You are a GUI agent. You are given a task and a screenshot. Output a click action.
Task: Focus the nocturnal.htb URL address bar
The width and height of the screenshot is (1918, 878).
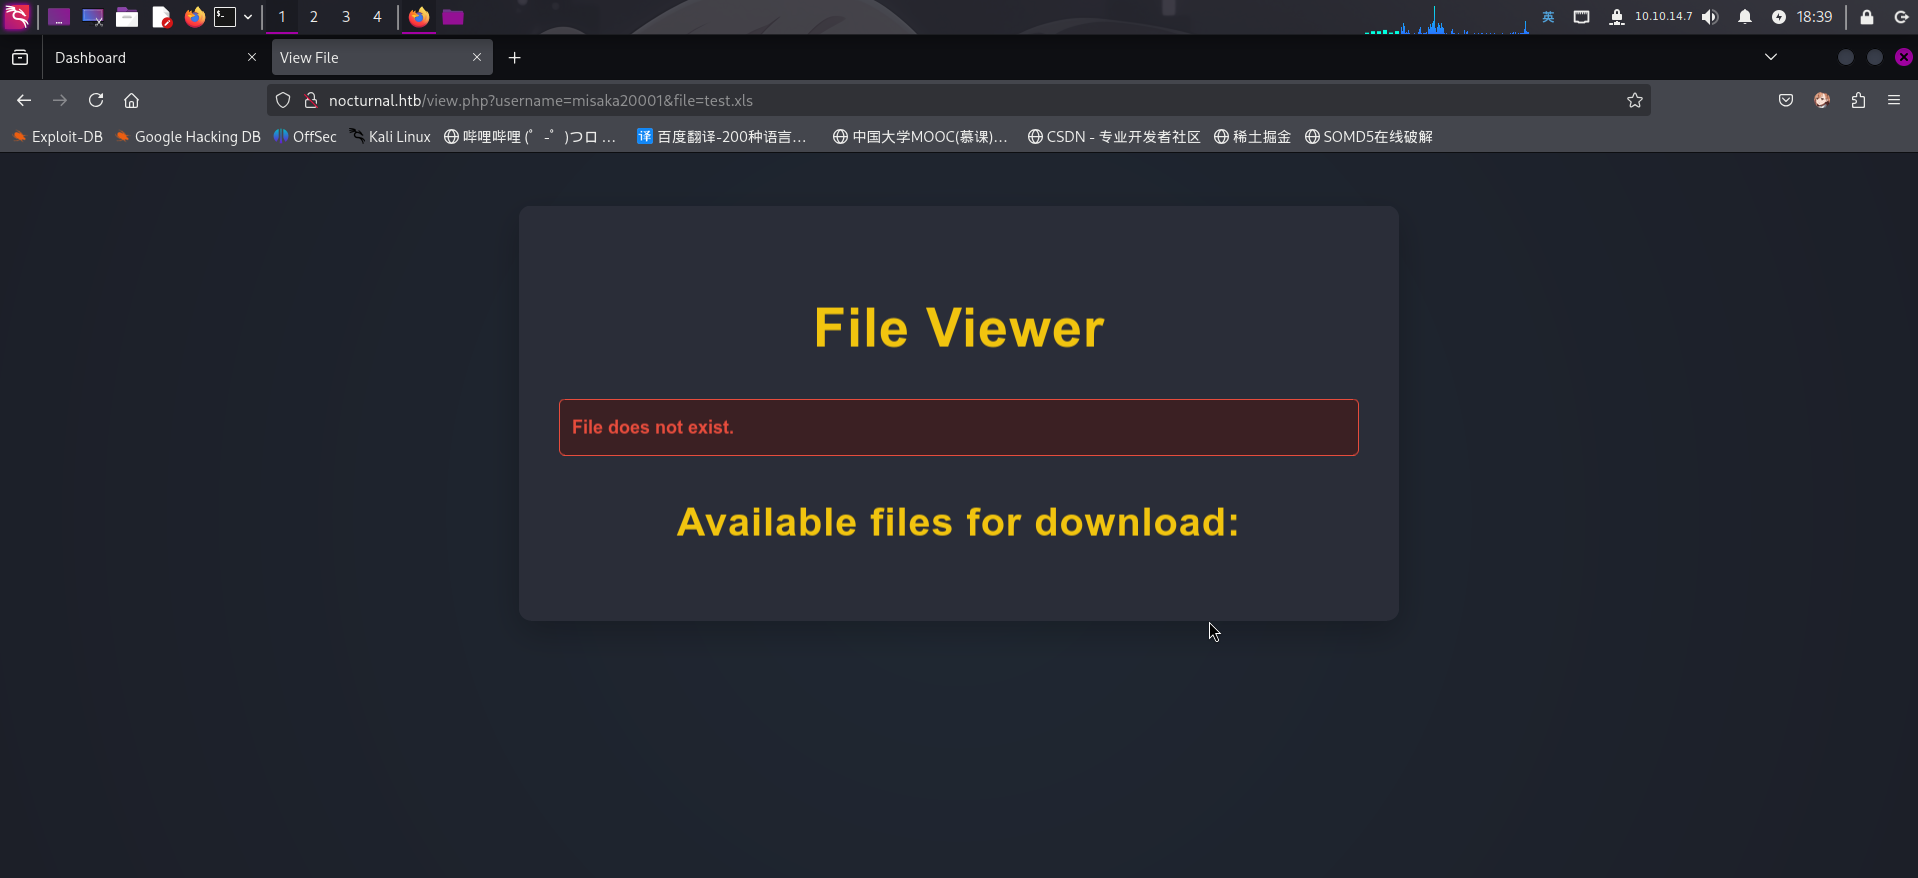coord(960,100)
